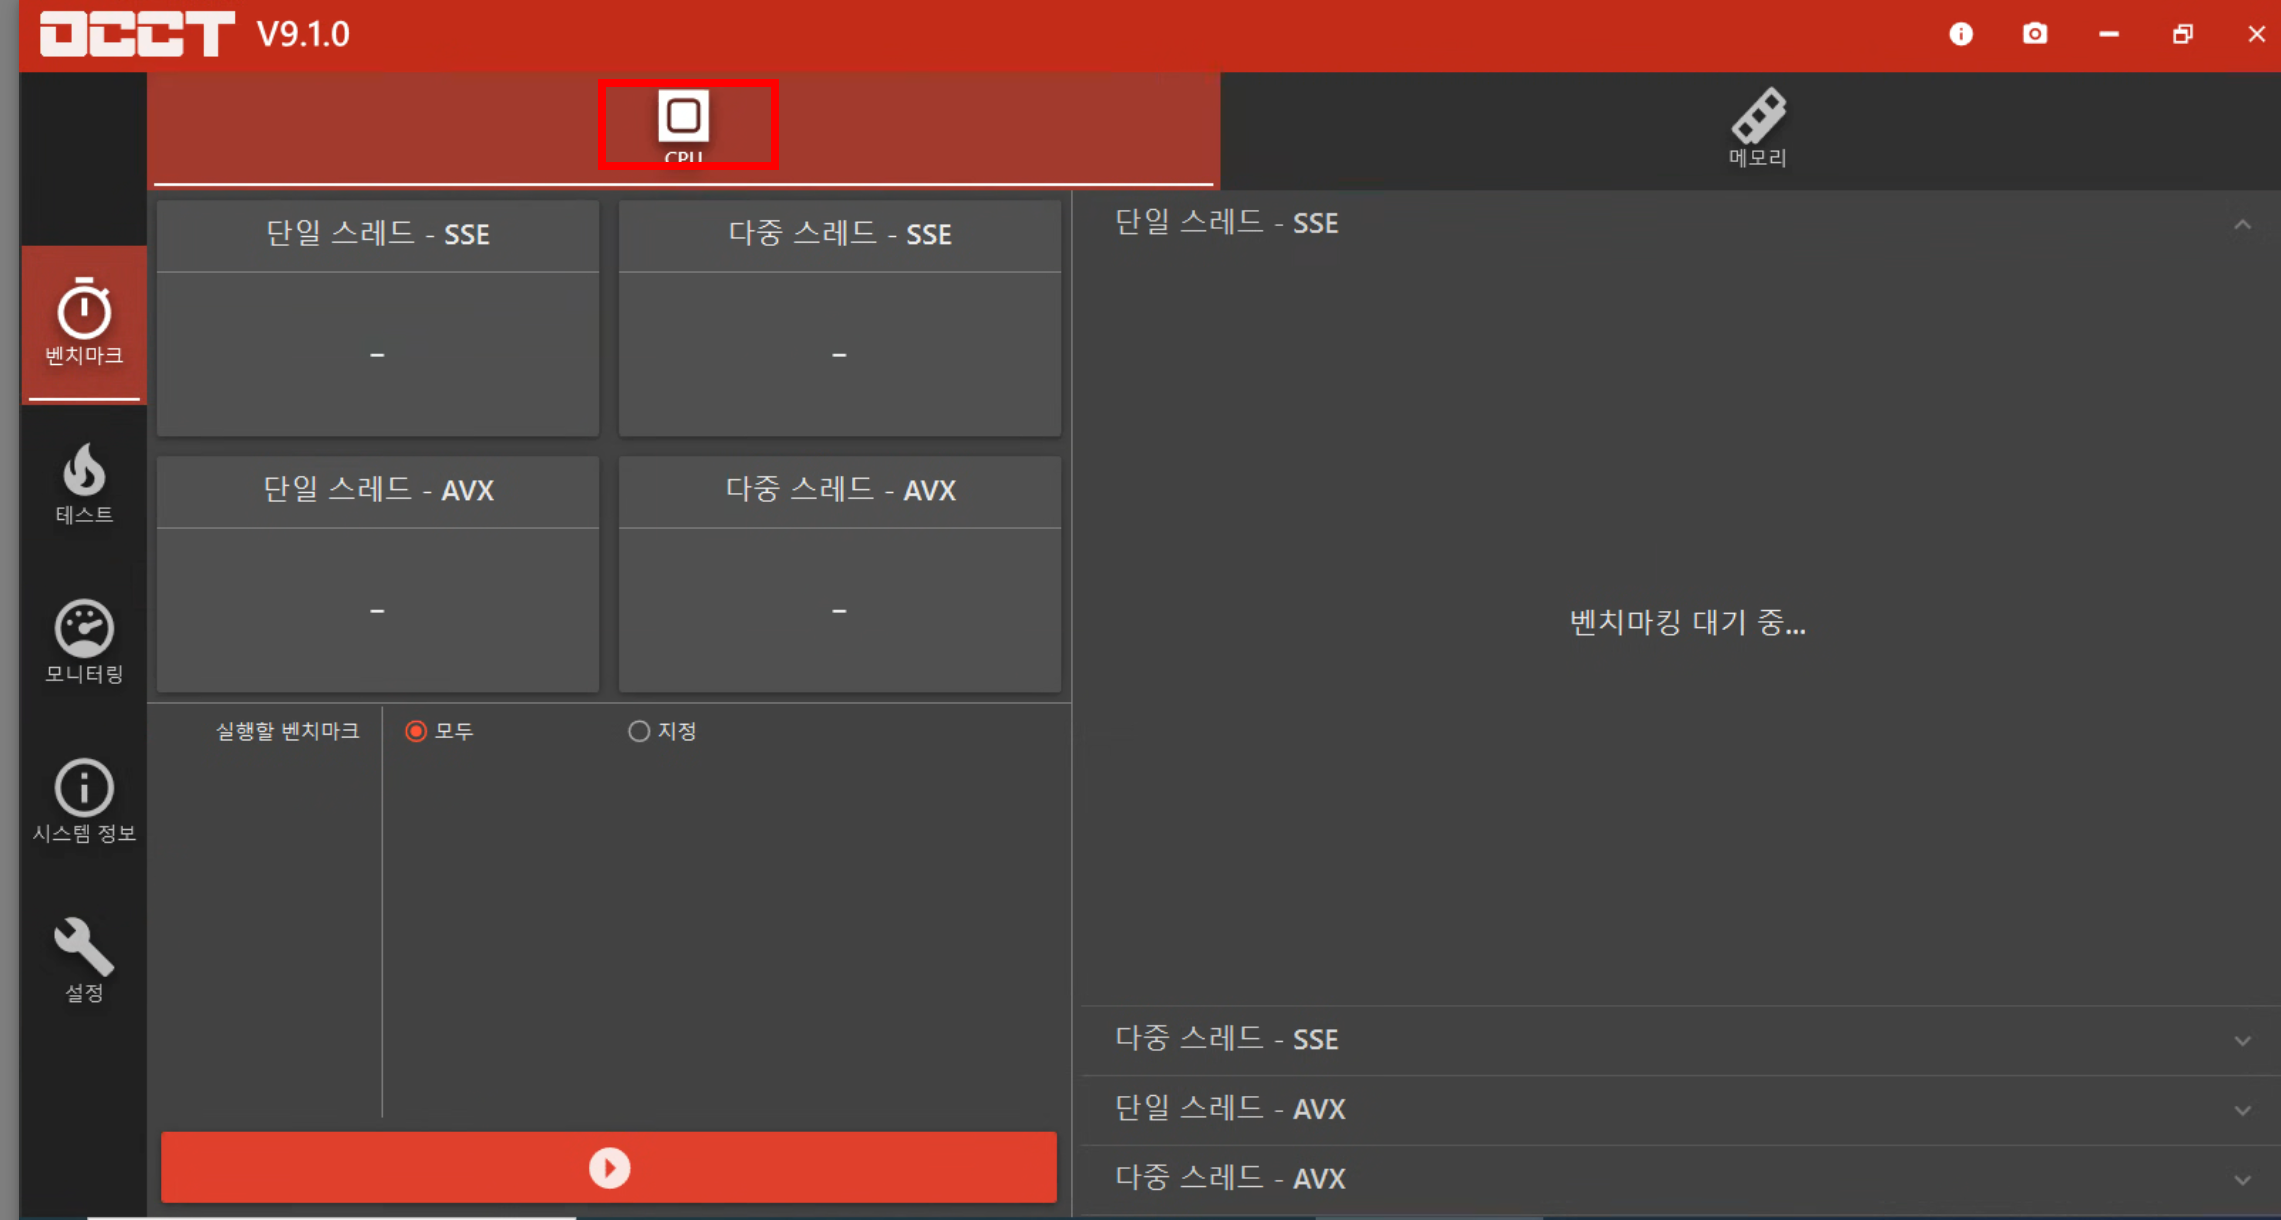Expand the 다중 스레드 - AVX section
The width and height of the screenshot is (2281, 1220).
2242,1179
